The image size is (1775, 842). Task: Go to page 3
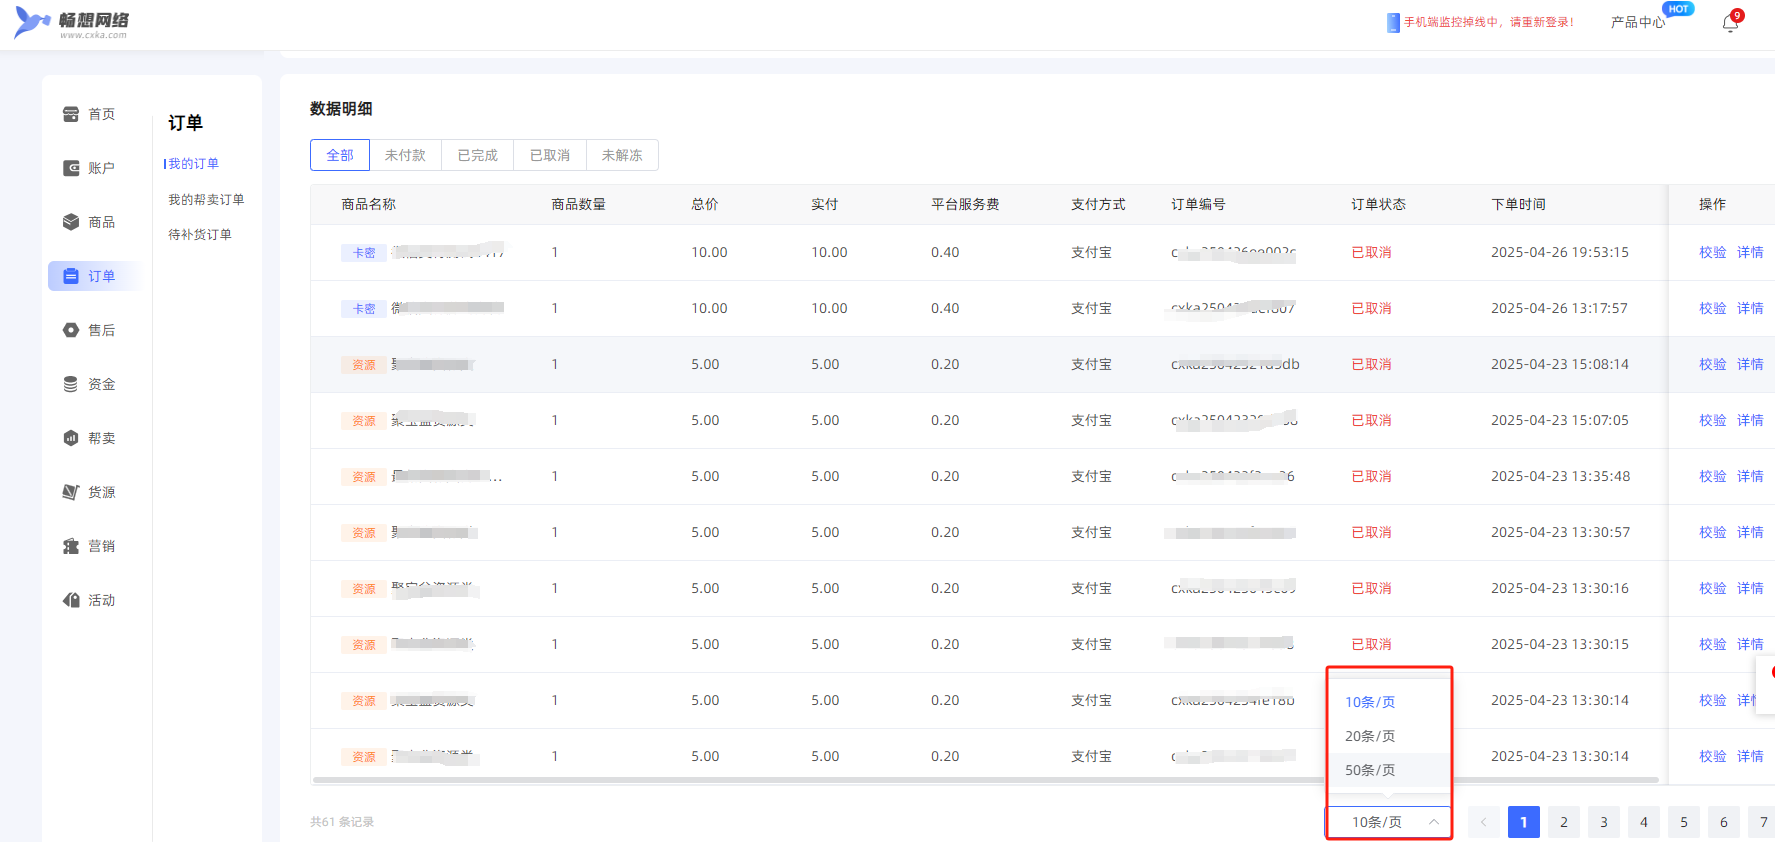tap(1604, 822)
